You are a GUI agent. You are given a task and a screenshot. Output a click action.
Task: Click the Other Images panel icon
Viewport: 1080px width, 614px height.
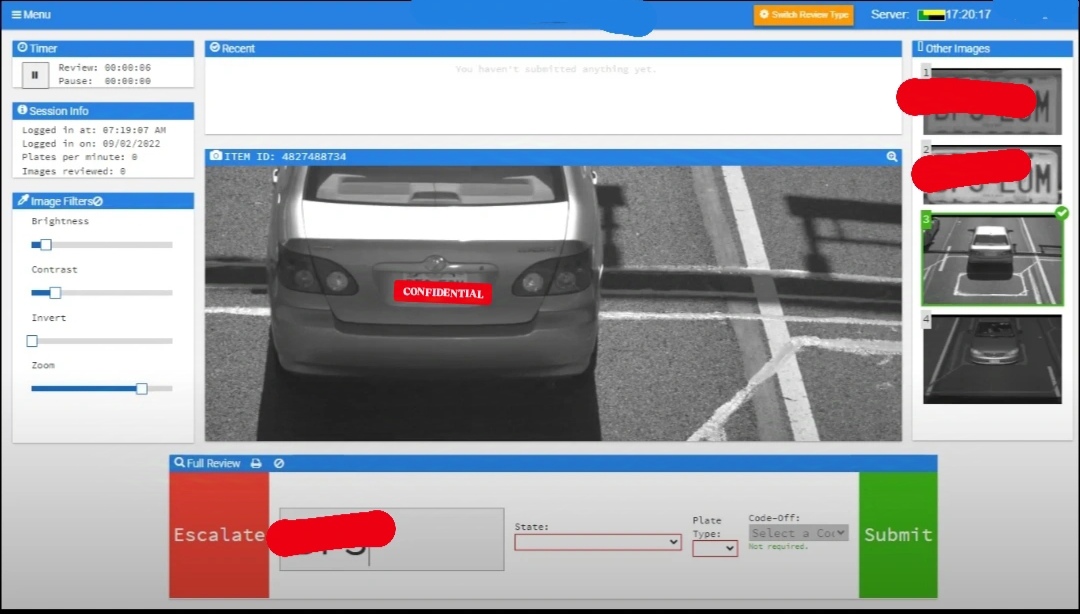(x=920, y=48)
